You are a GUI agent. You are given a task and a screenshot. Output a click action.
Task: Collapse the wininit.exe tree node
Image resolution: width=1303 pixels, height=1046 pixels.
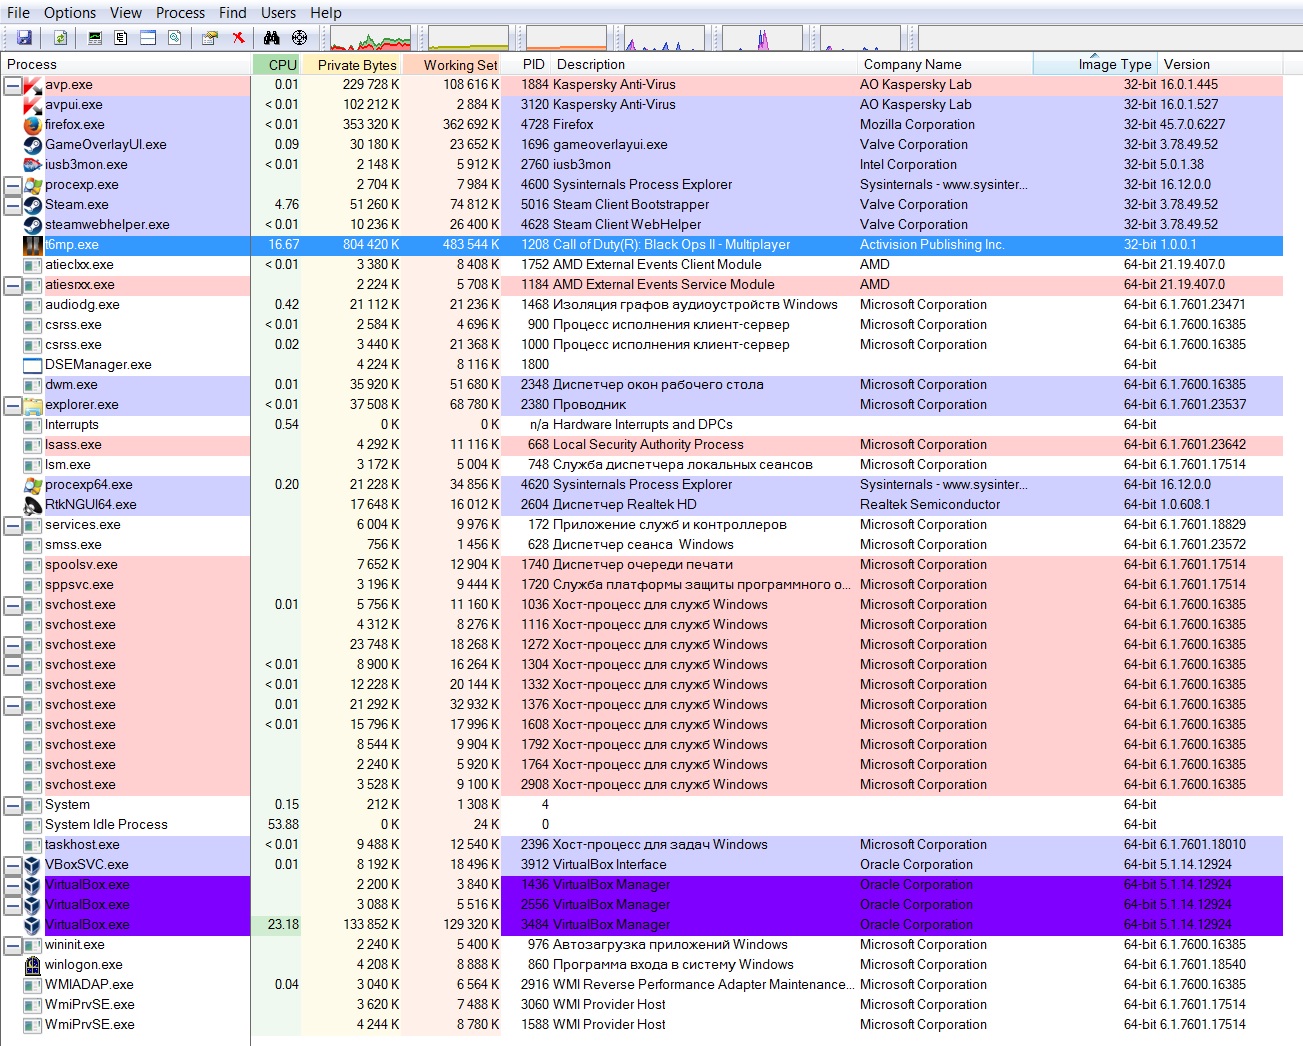coord(12,945)
